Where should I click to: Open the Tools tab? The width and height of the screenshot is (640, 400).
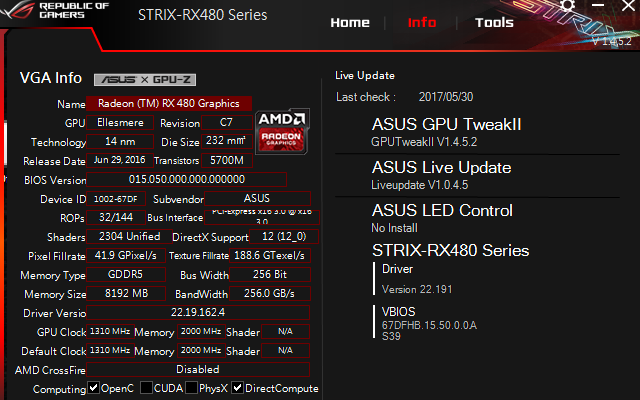pos(494,22)
